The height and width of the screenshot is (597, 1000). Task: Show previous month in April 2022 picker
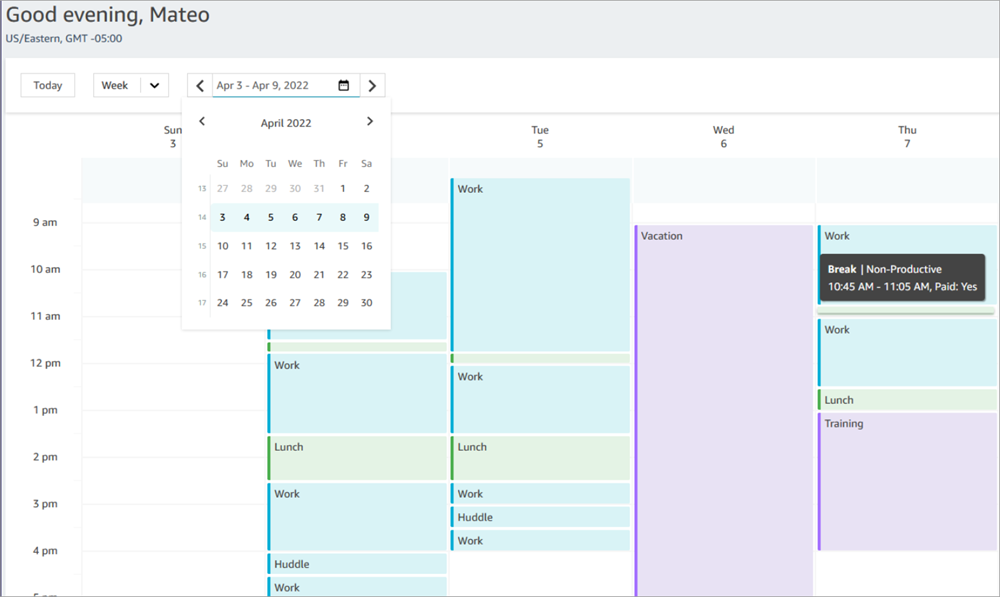point(202,121)
